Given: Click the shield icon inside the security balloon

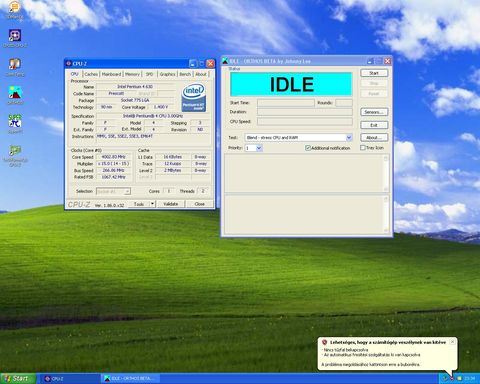Looking at the screenshot, I should (x=324, y=342).
